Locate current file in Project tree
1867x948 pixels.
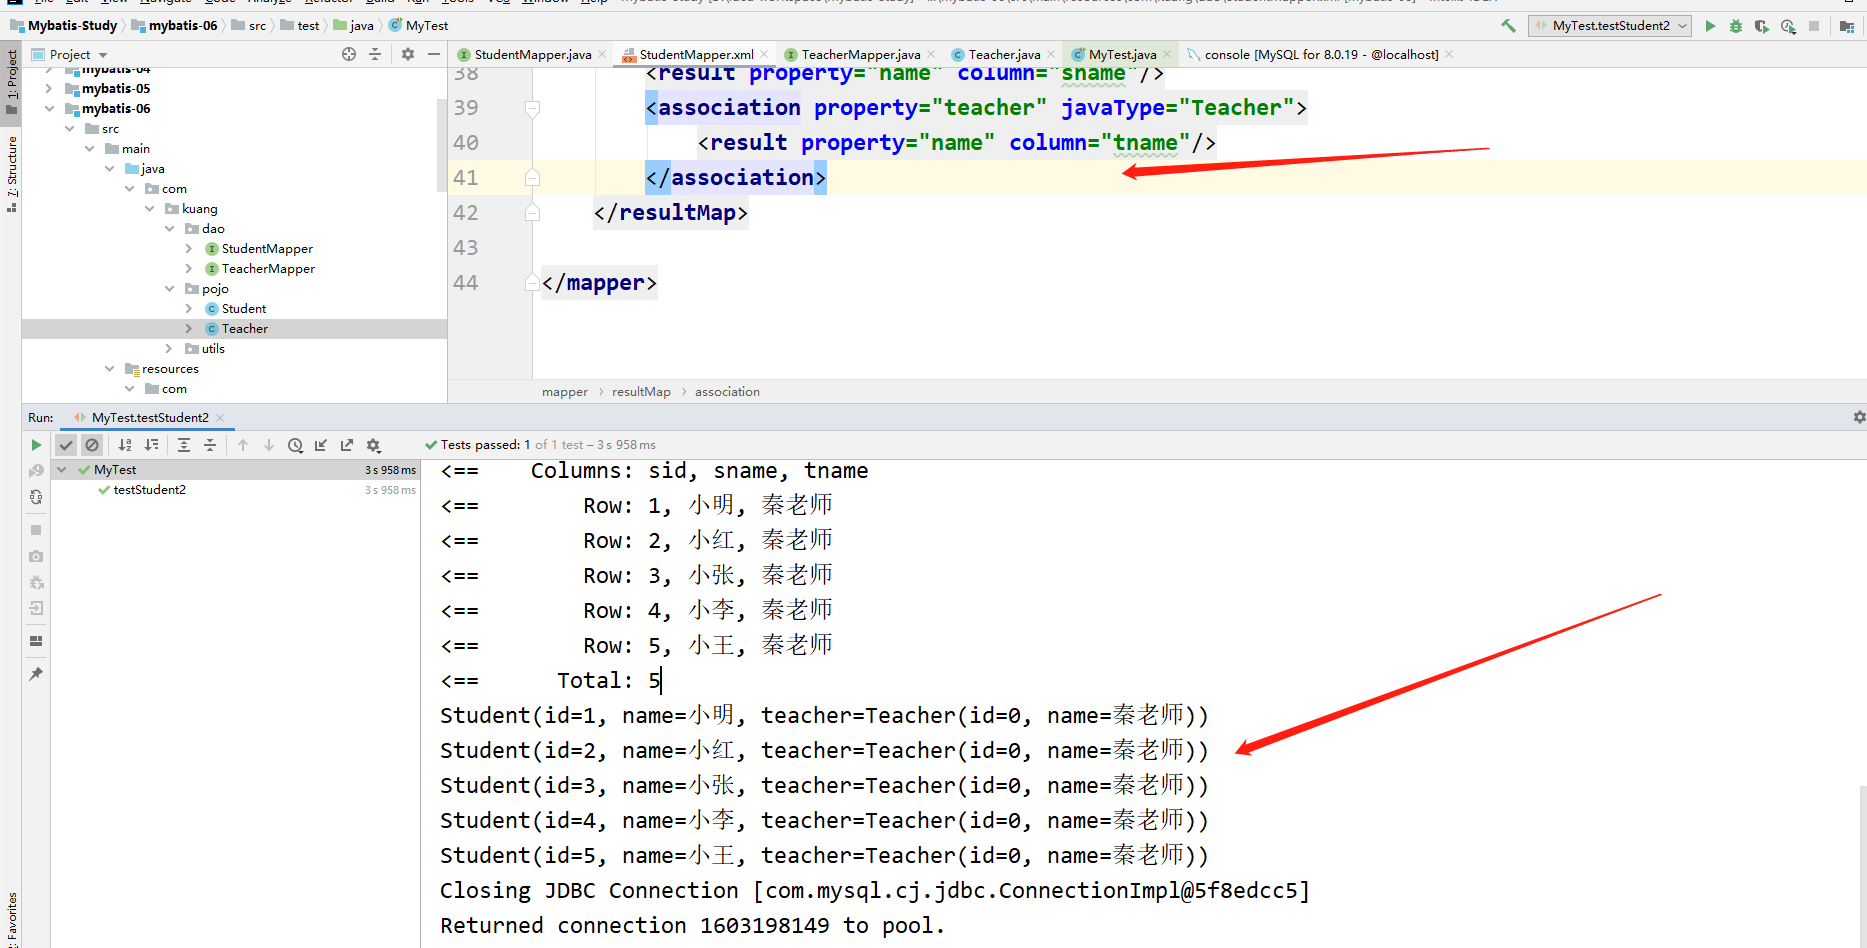(x=348, y=54)
